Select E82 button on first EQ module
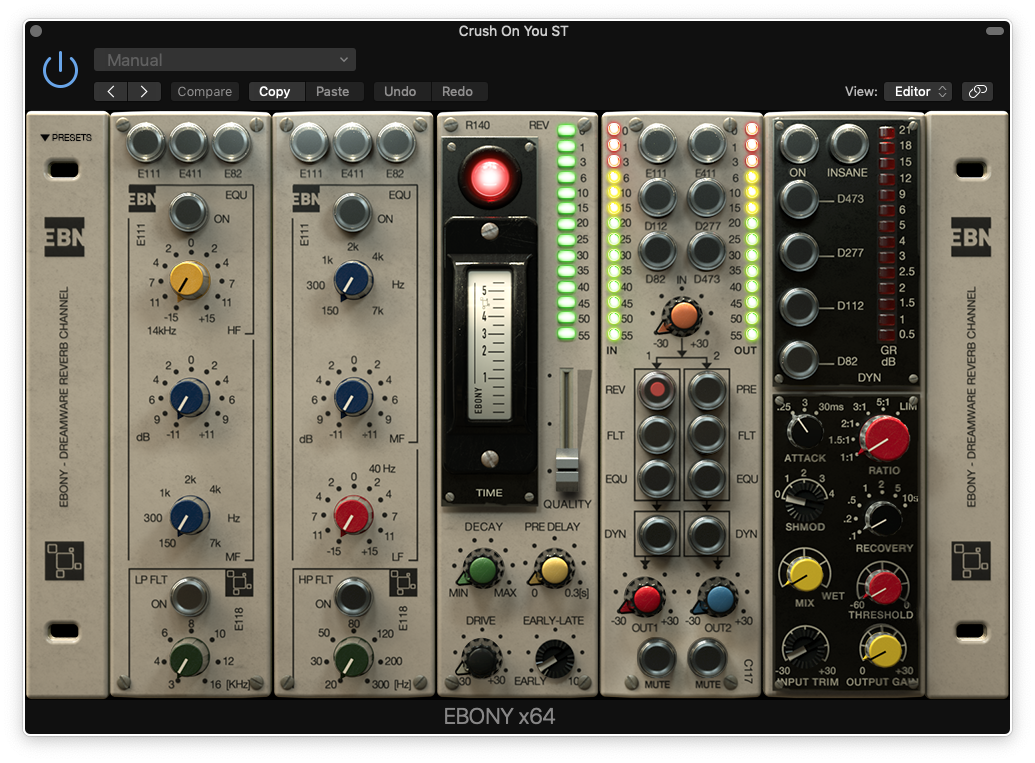 [x=232, y=143]
